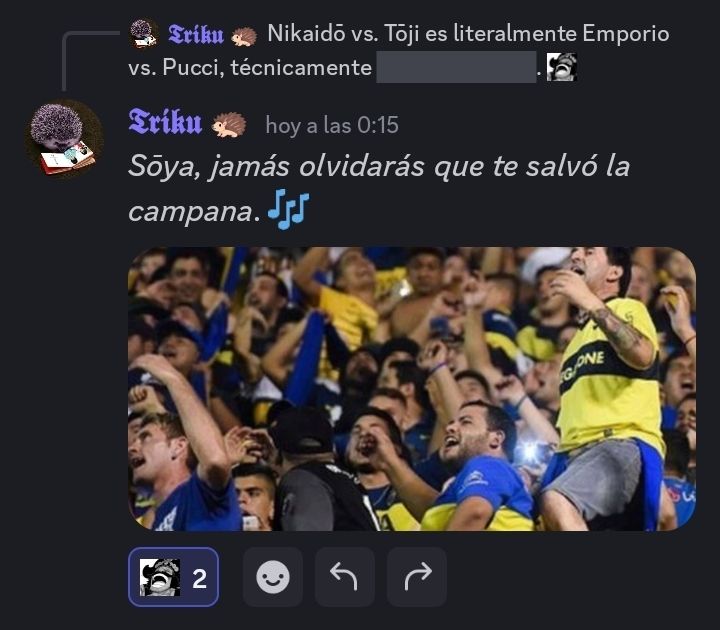
Task: Click the reply arrow button
Action: [x=344, y=577]
